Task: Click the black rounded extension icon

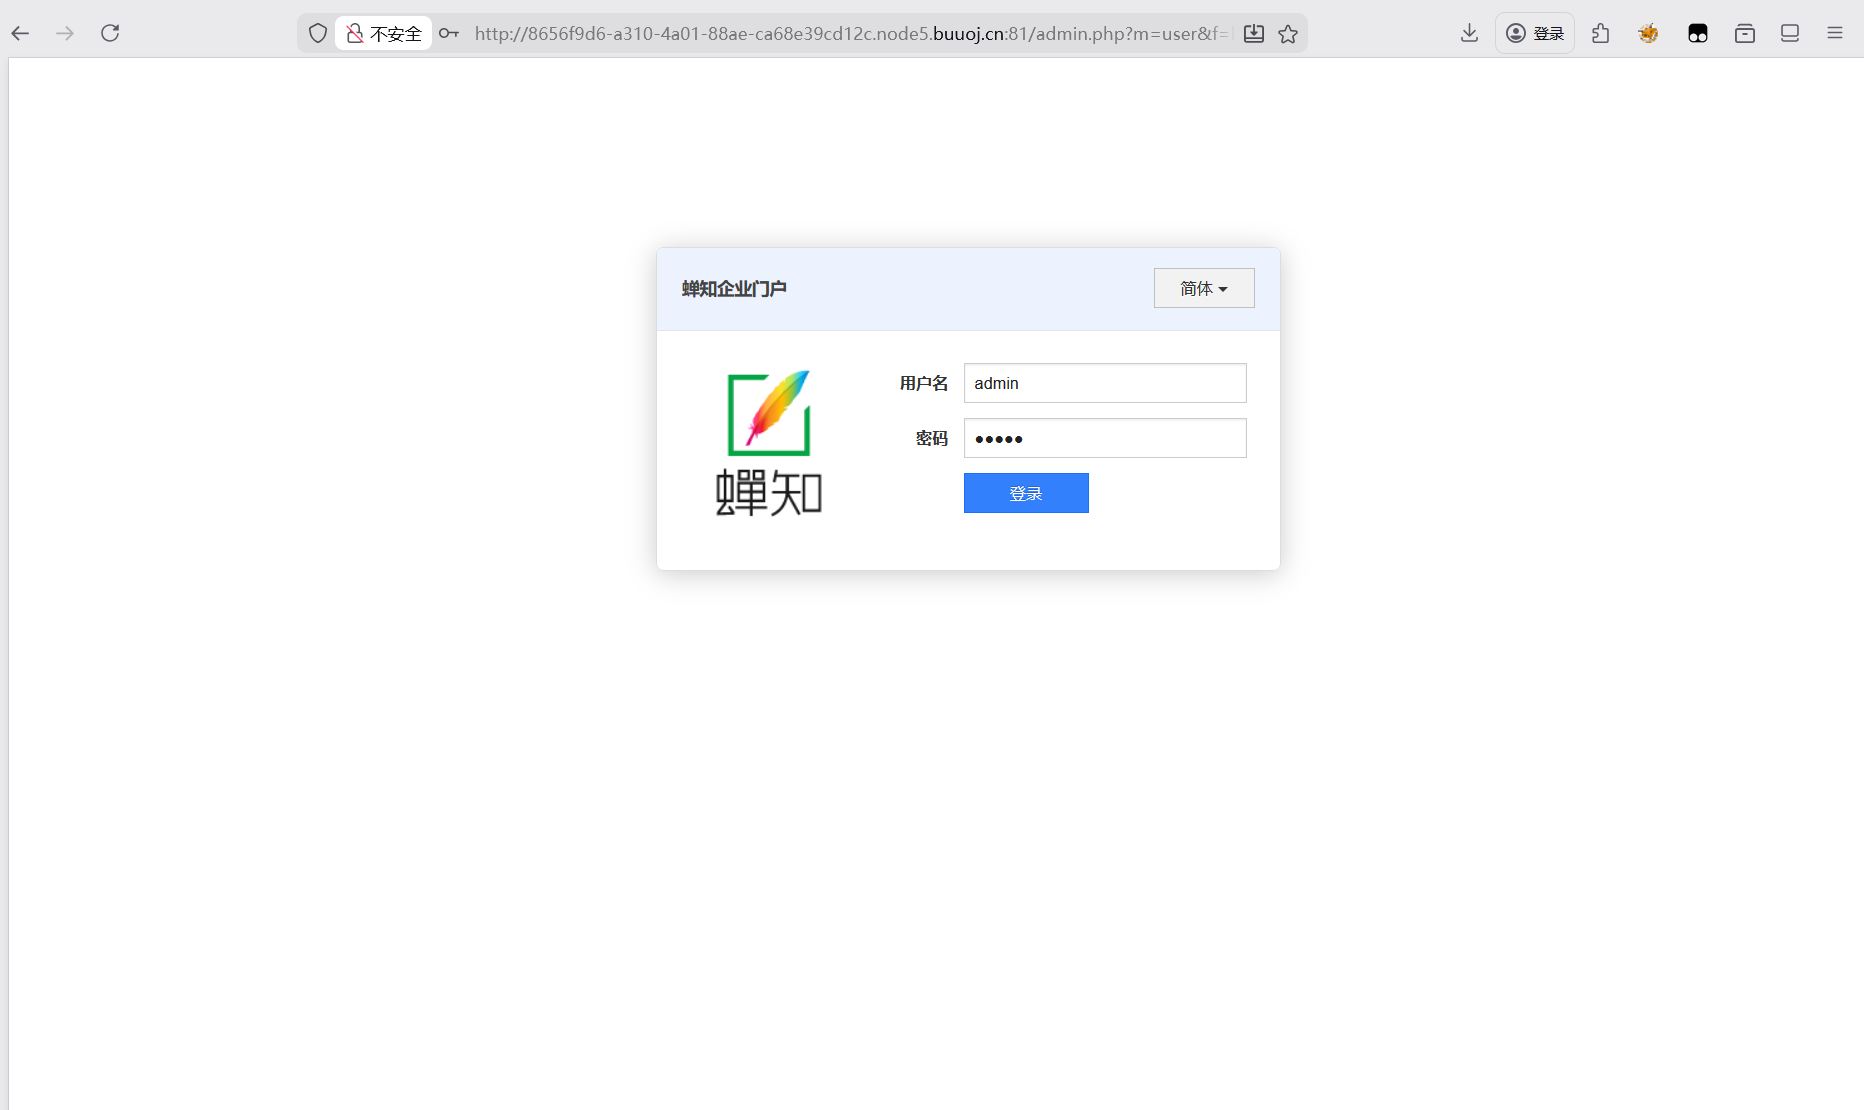Action: (x=1697, y=33)
